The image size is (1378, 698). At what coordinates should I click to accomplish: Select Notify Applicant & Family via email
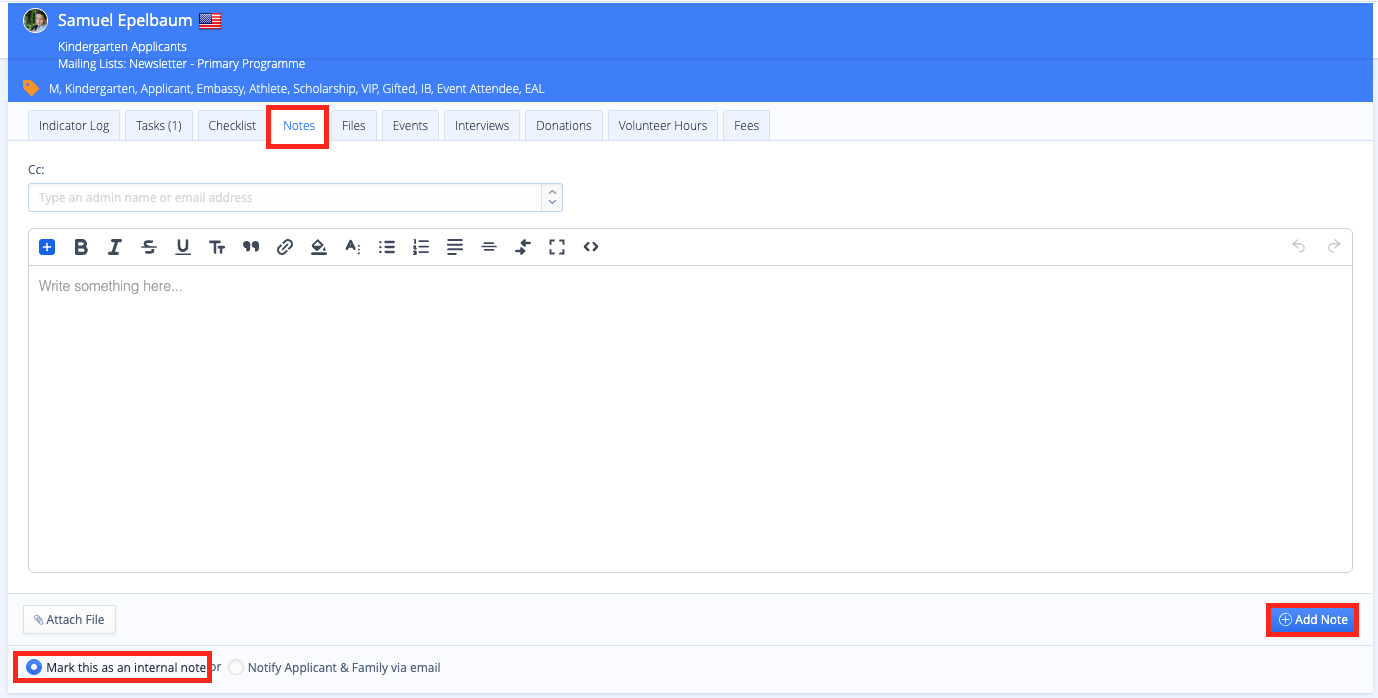coord(236,667)
